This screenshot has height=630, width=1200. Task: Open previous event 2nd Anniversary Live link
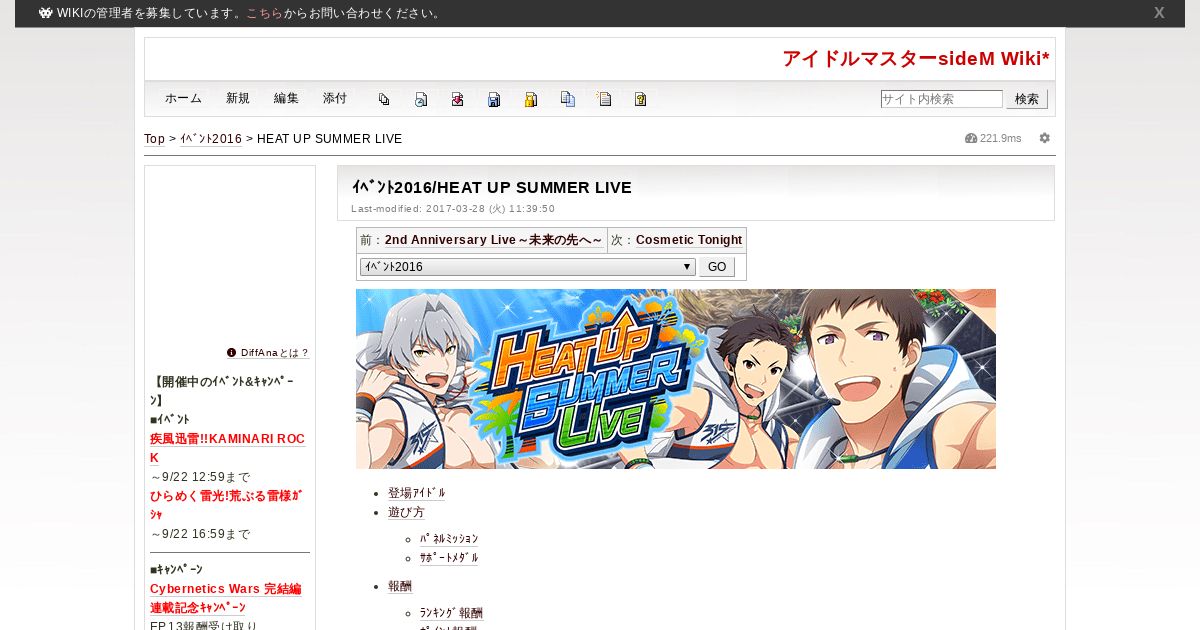pos(494,240)
